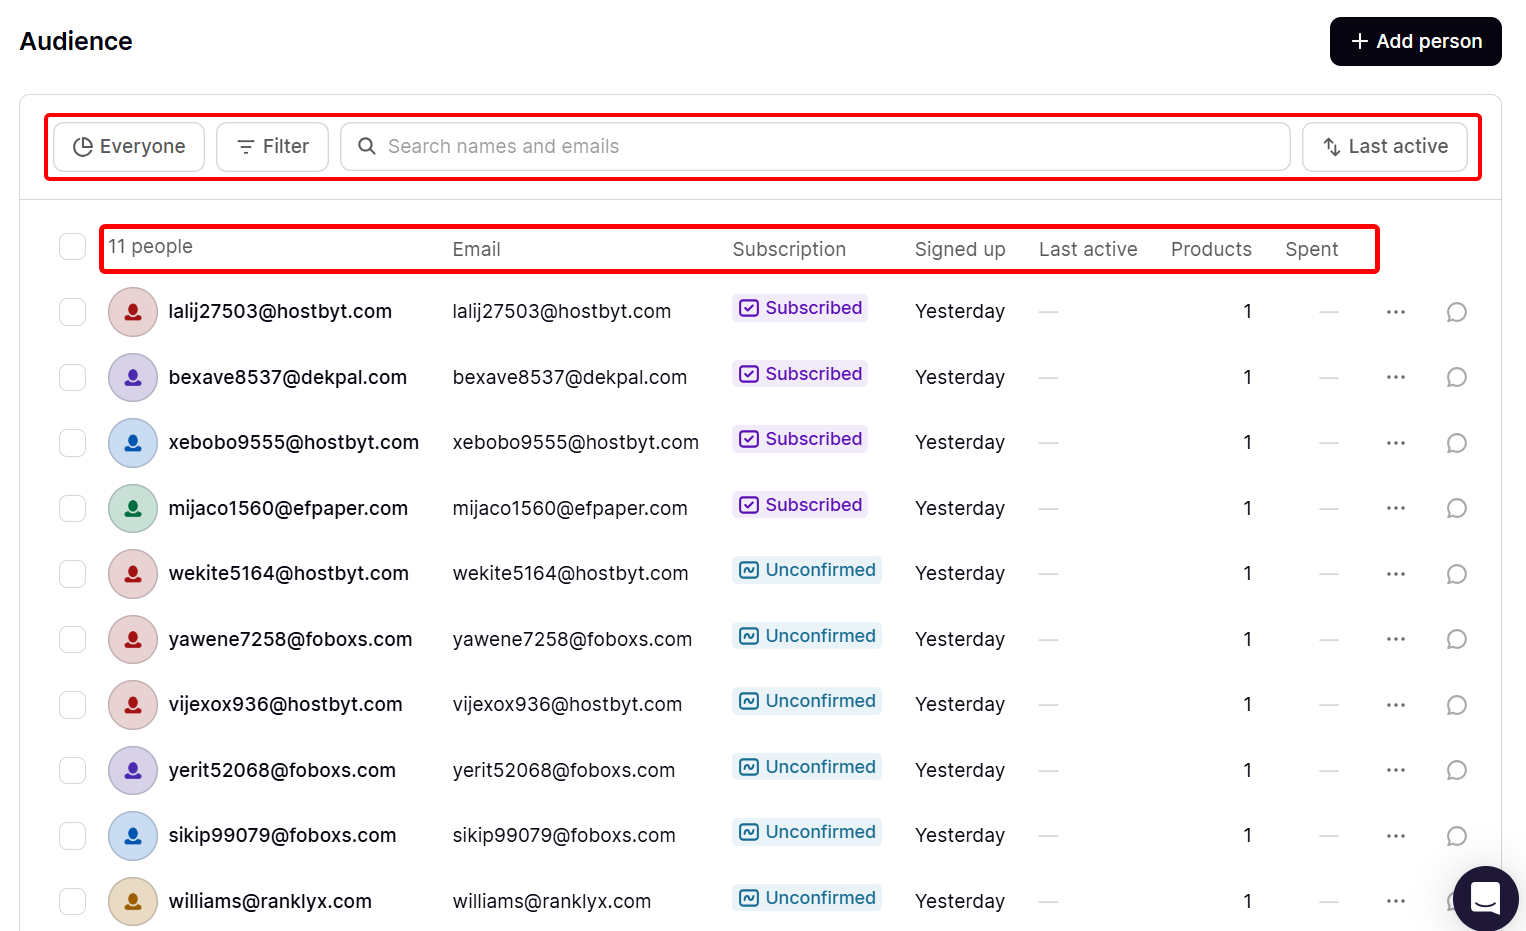Click message bubble icon for mijaco1560@efpaper.com

[x=1457, y=508]
